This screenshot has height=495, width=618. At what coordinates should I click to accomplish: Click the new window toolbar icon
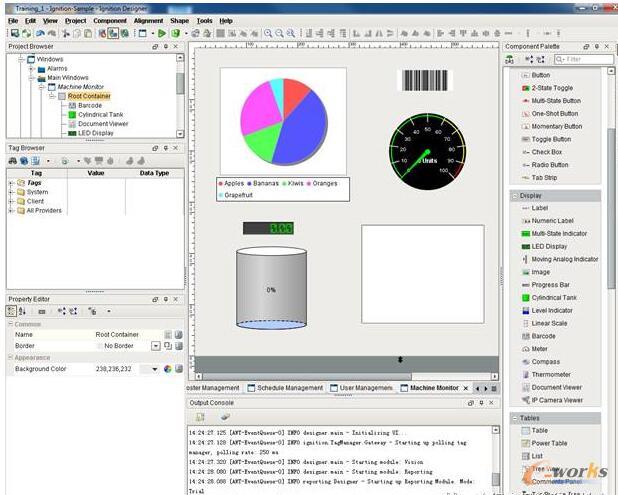point(142,33)
